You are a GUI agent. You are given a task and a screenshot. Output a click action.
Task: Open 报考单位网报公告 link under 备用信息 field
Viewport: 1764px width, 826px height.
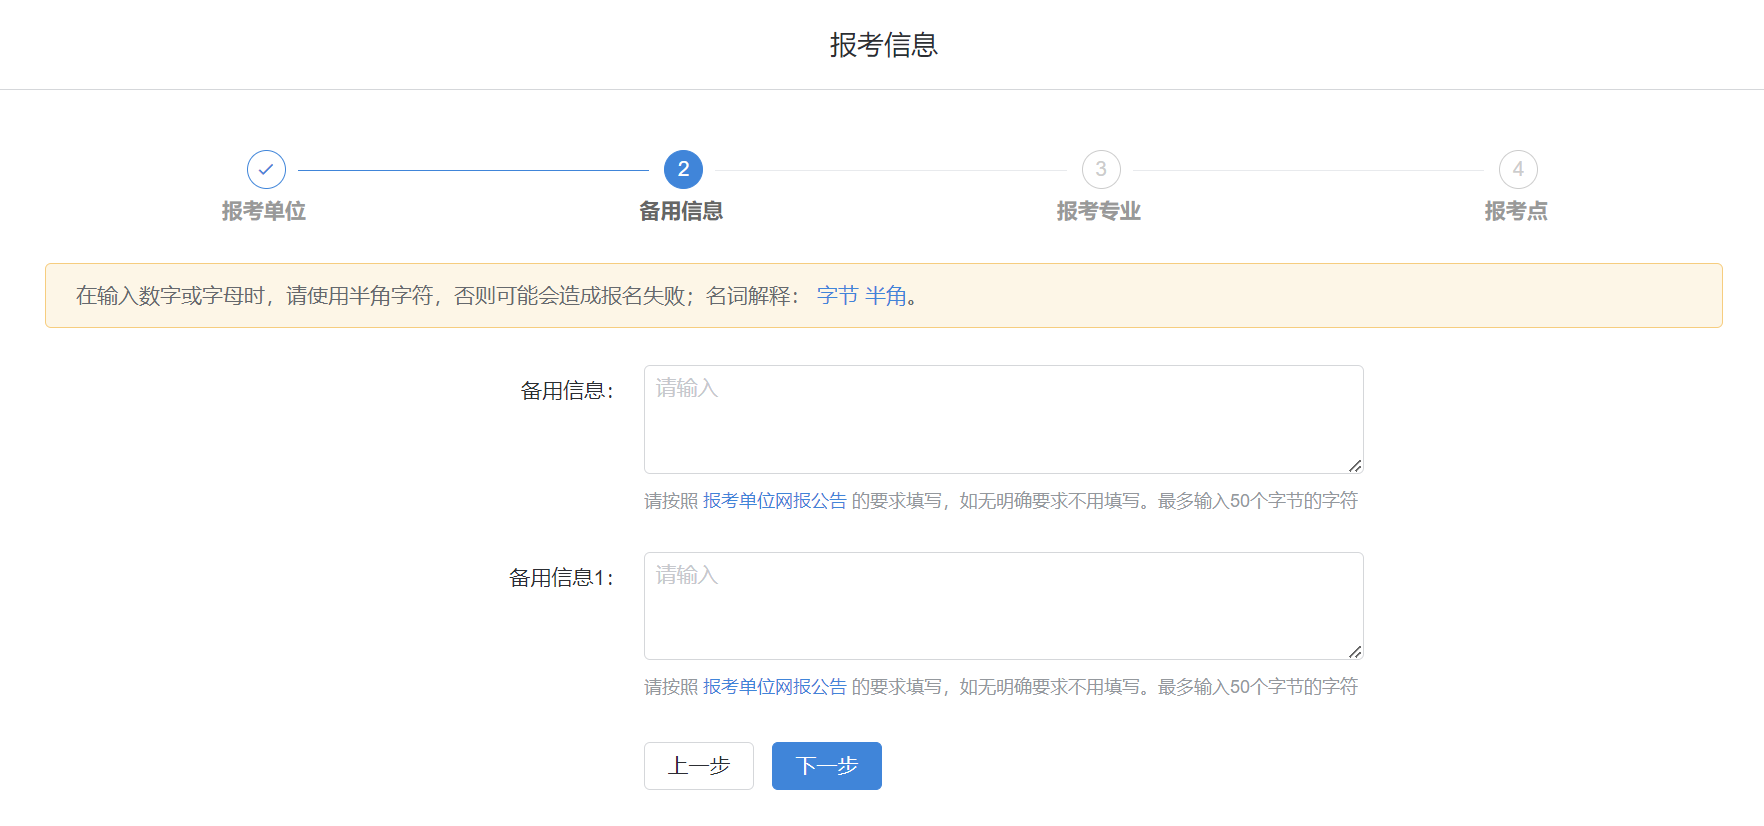click(x=774, y=501)
